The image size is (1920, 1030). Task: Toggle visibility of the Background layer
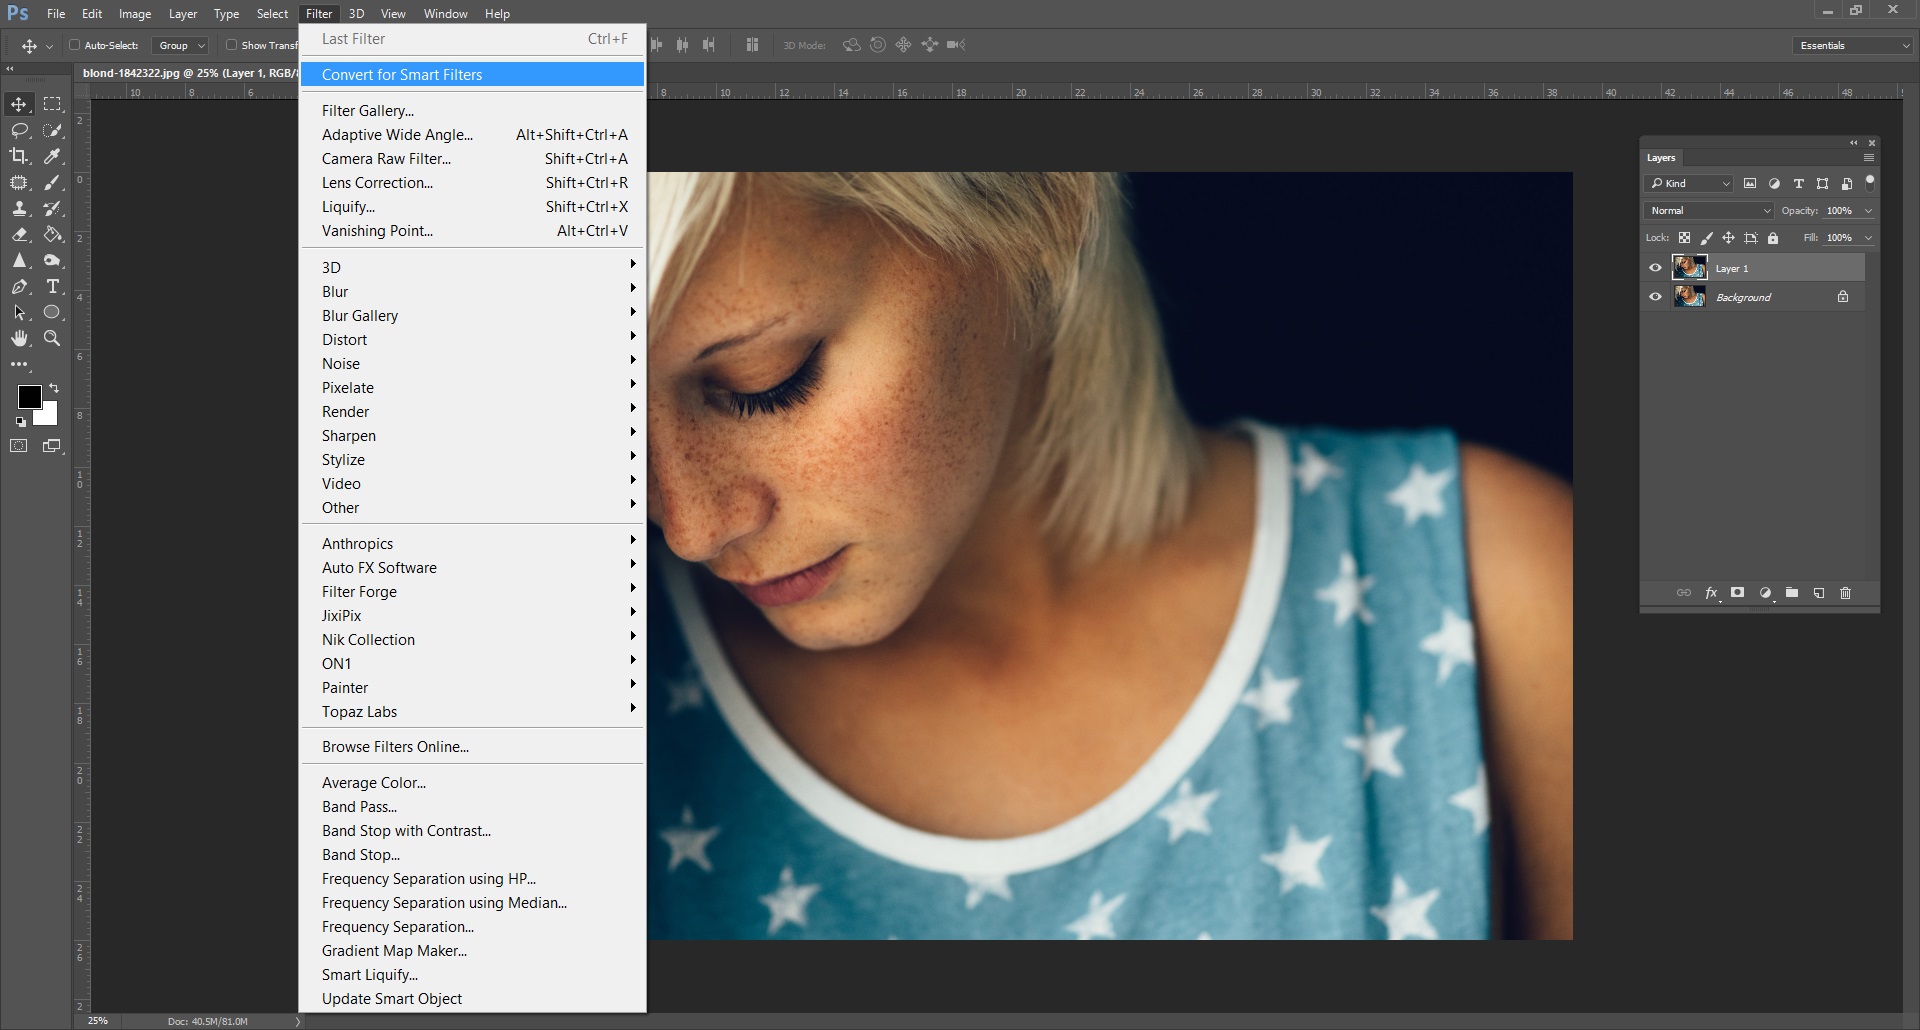[1655, 297]
